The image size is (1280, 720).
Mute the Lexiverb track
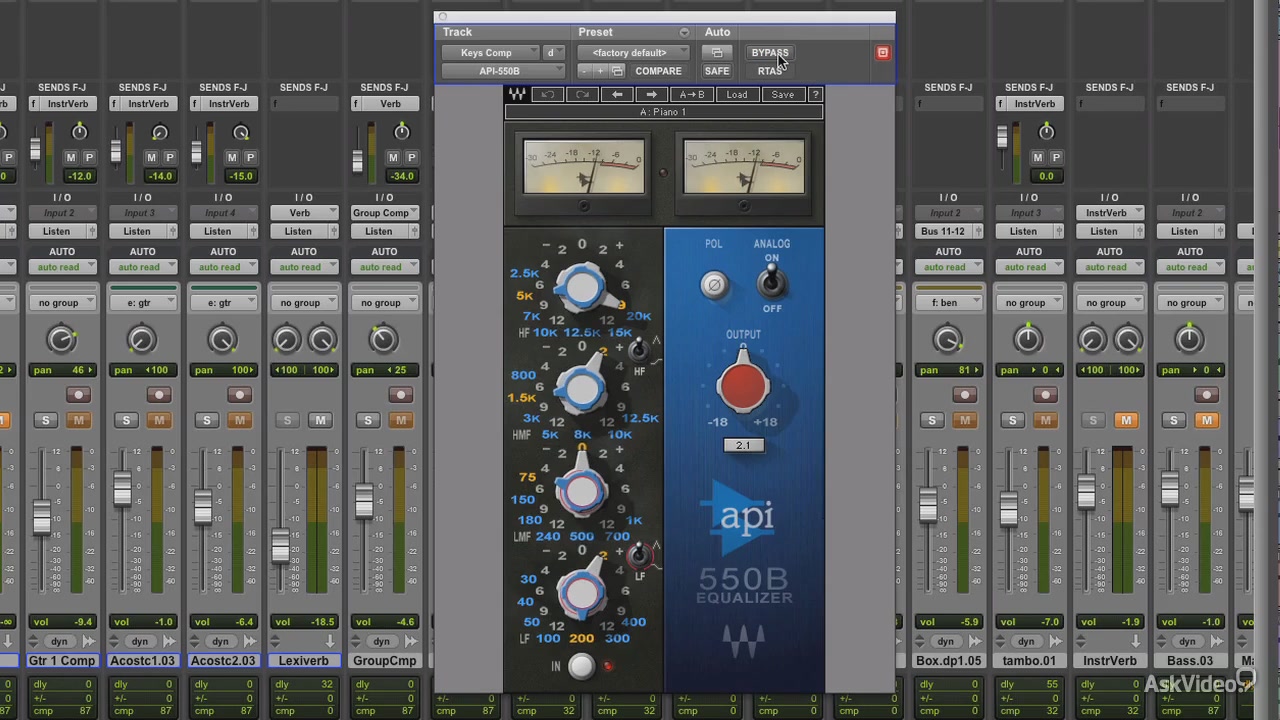click(x=320, y=420)
